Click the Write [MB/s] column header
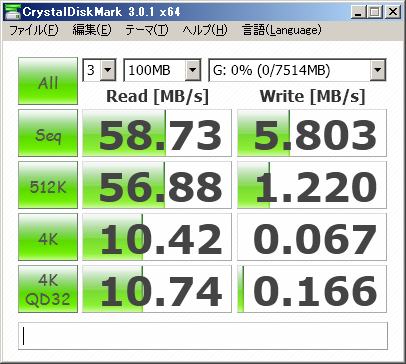Screen dimensions: 406x364 pos(312,96)
